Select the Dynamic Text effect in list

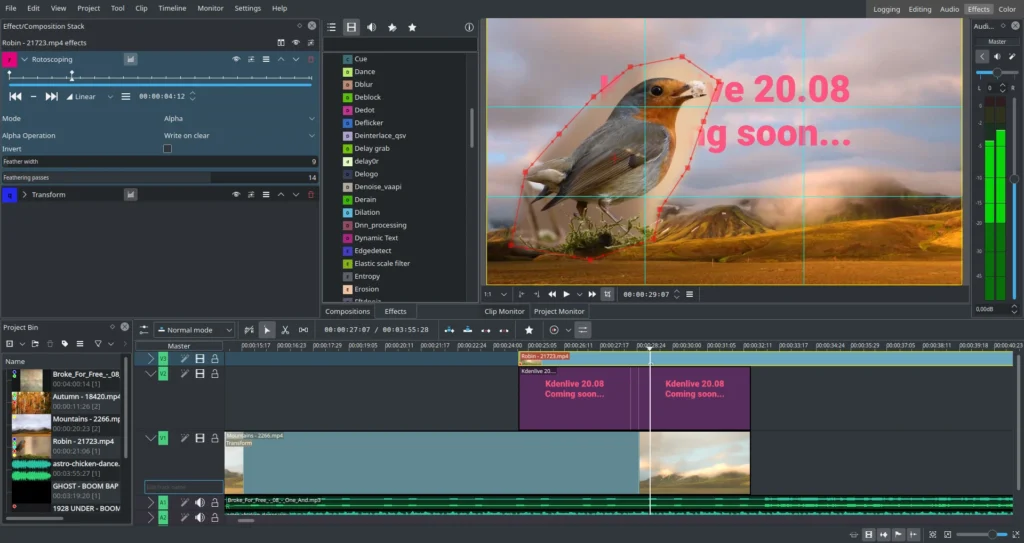click(376, 238)
